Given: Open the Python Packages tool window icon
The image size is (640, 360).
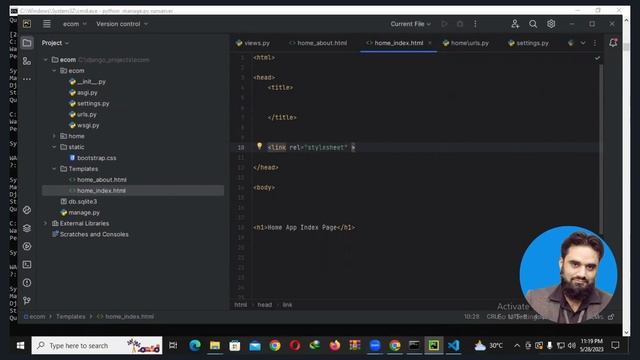Looking at the screenshot, I should point(27,210).
